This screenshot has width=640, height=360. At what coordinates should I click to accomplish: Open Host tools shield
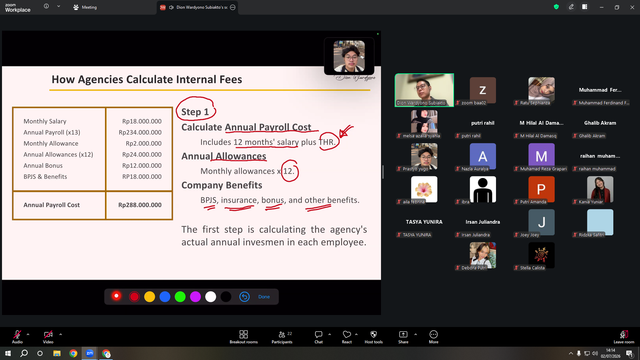pyautogui.click(x=373, y=337)
